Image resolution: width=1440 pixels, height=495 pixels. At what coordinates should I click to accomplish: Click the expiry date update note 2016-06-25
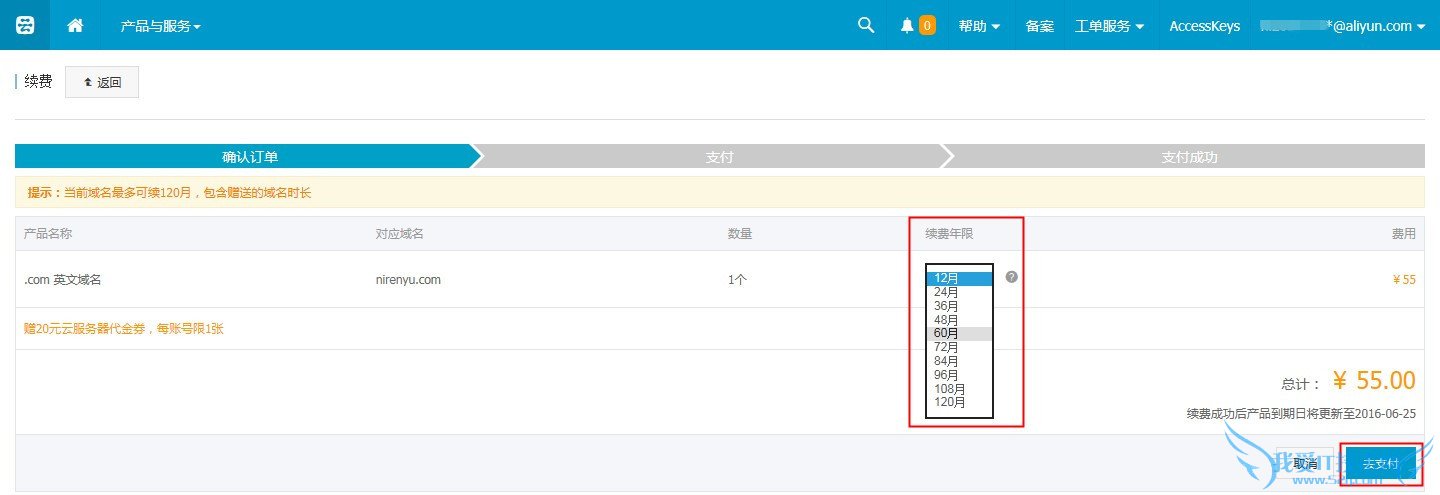[x=1301, y=414]
